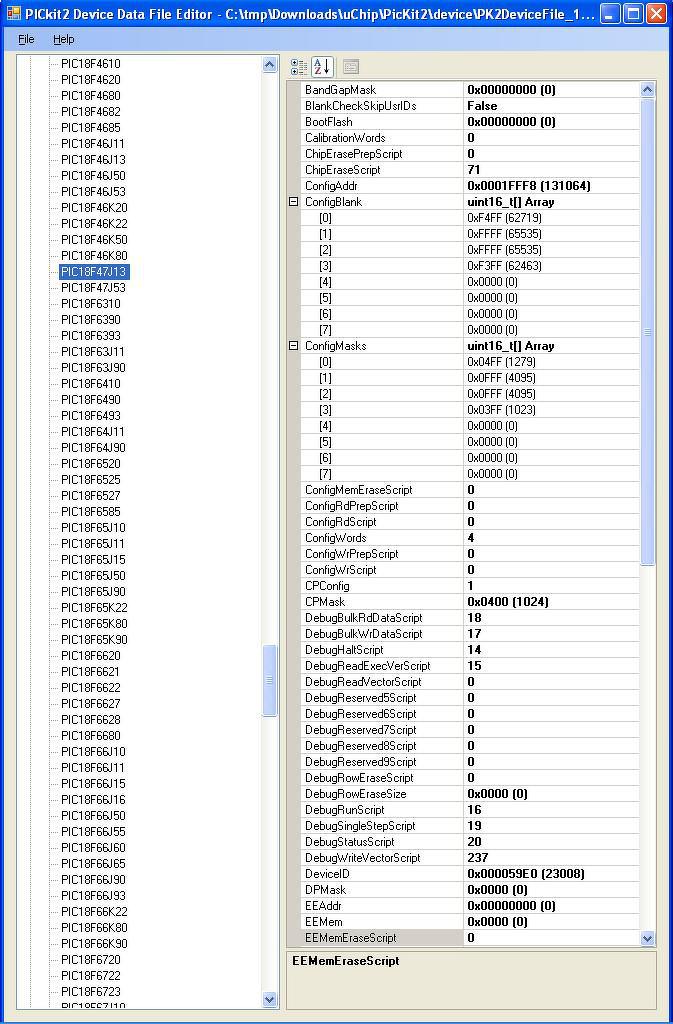This screenshot has height=1024, width=673.
Task: Select the DPMask property name
Action: coord(325,890)
